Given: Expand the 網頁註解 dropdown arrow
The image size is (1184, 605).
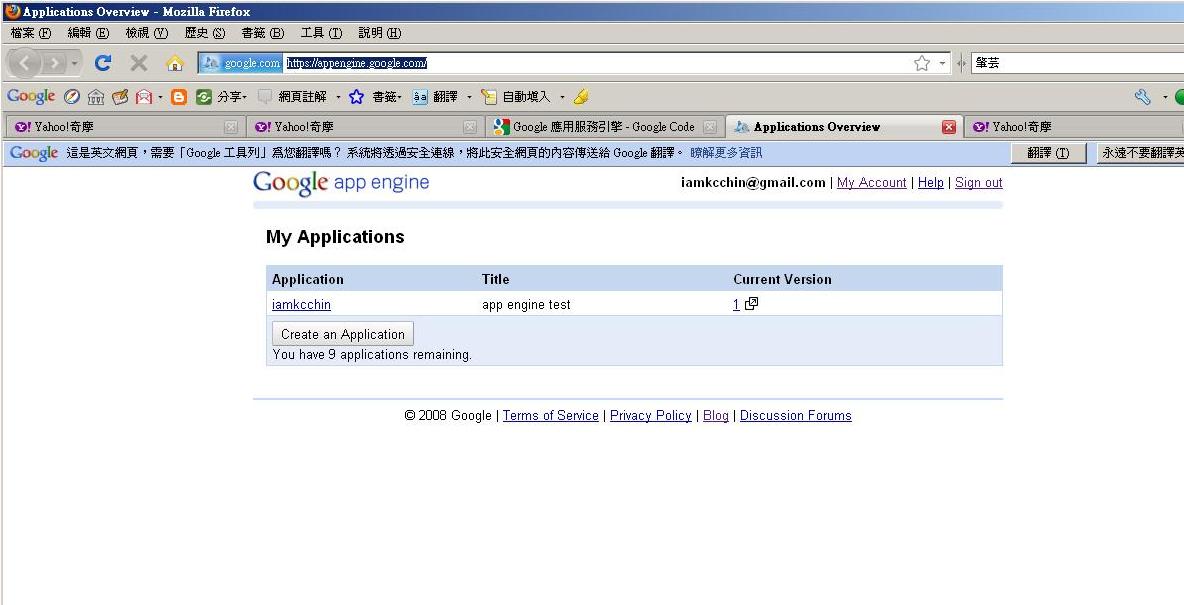Looking at the screenshot, I should click(x=338, y=97).
